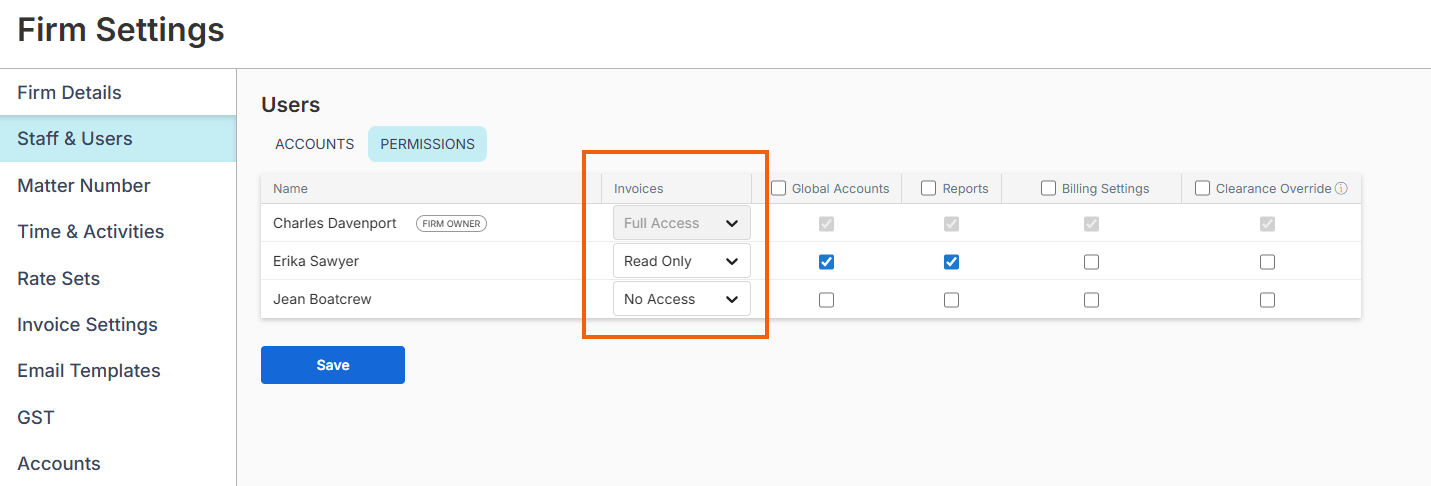
Task: Uncheck Reports for Erika Sawyer
Action: tap(951, 262)
